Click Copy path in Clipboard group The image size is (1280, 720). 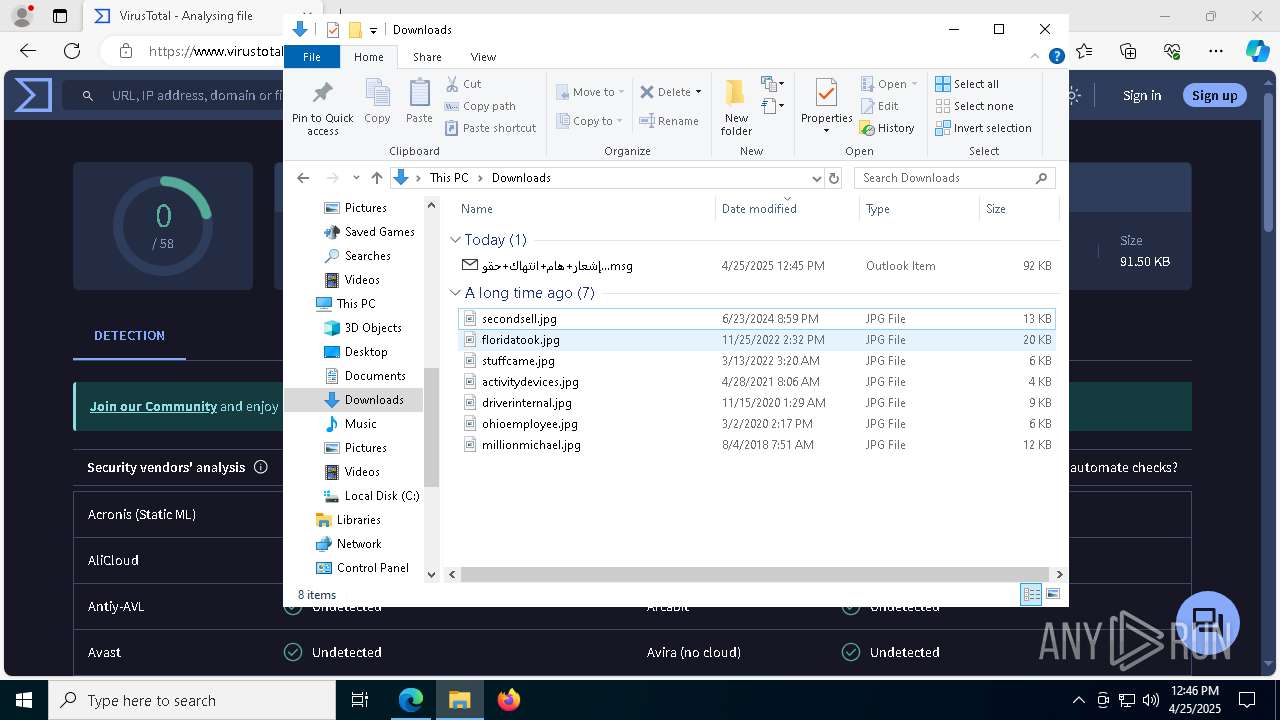point(480,106)
